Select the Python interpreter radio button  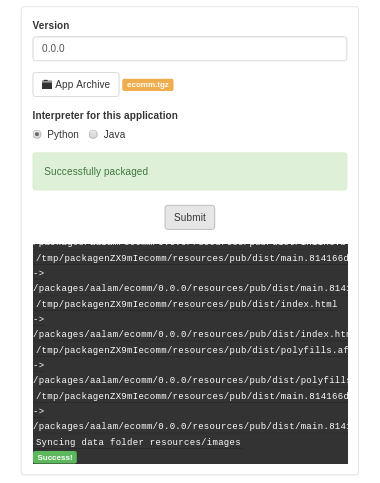coord(37,134)
